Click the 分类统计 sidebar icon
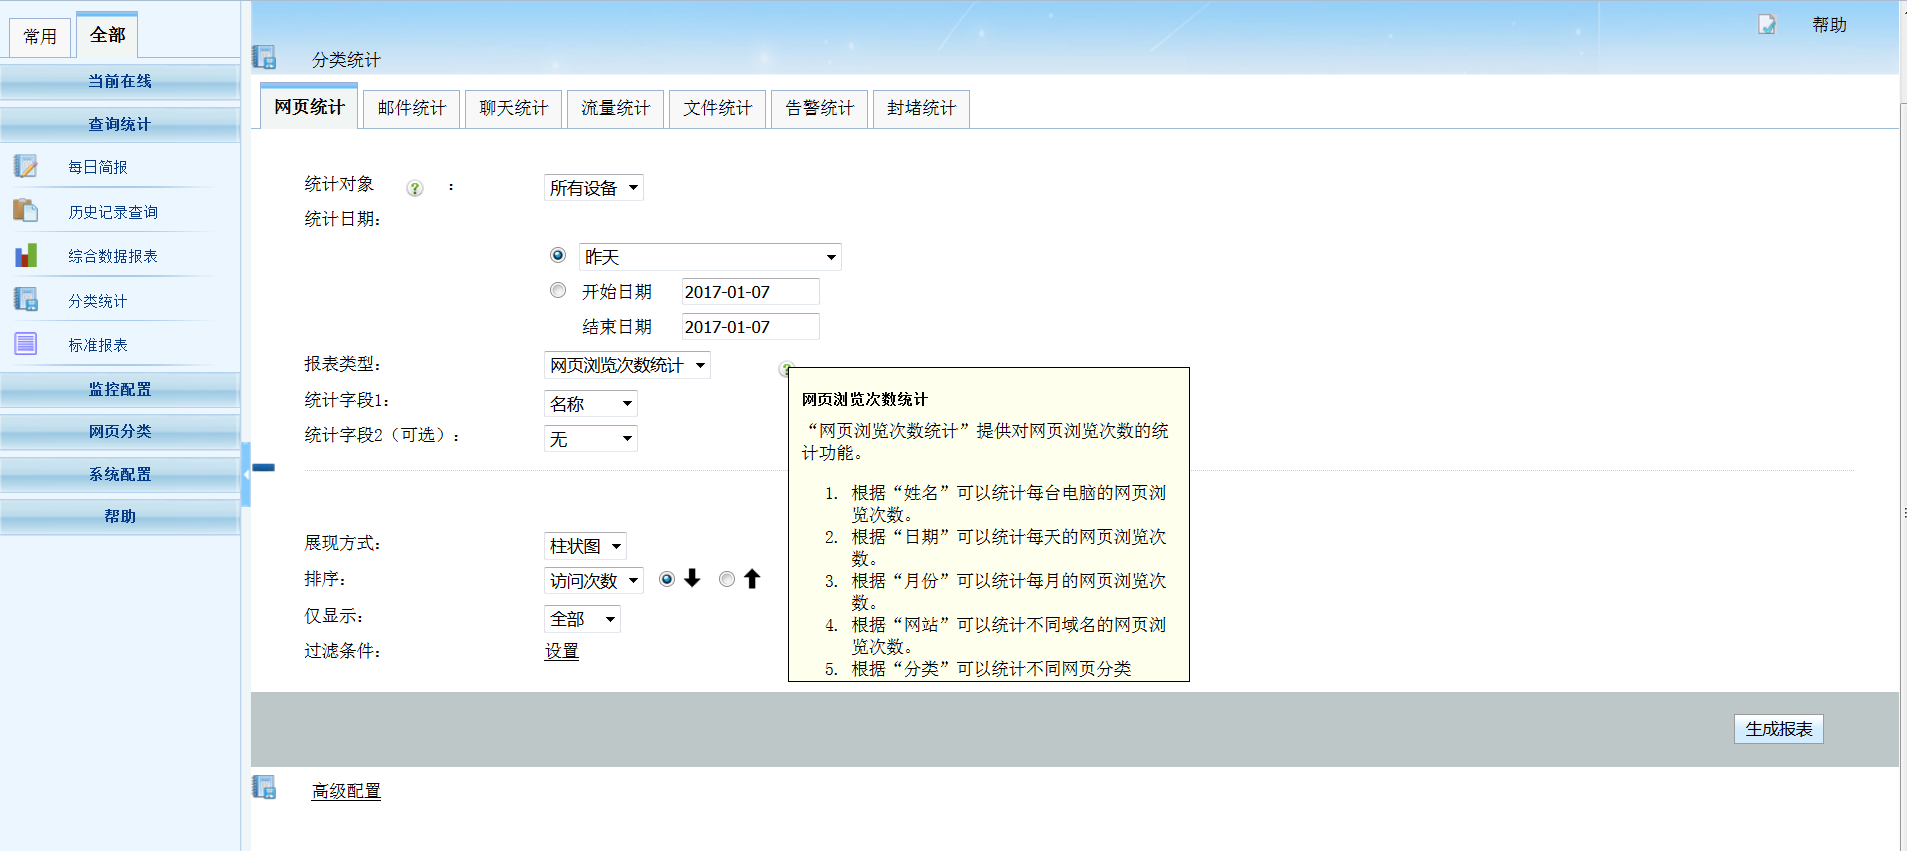The image size is (1907, 851). [x=26, y=300]
